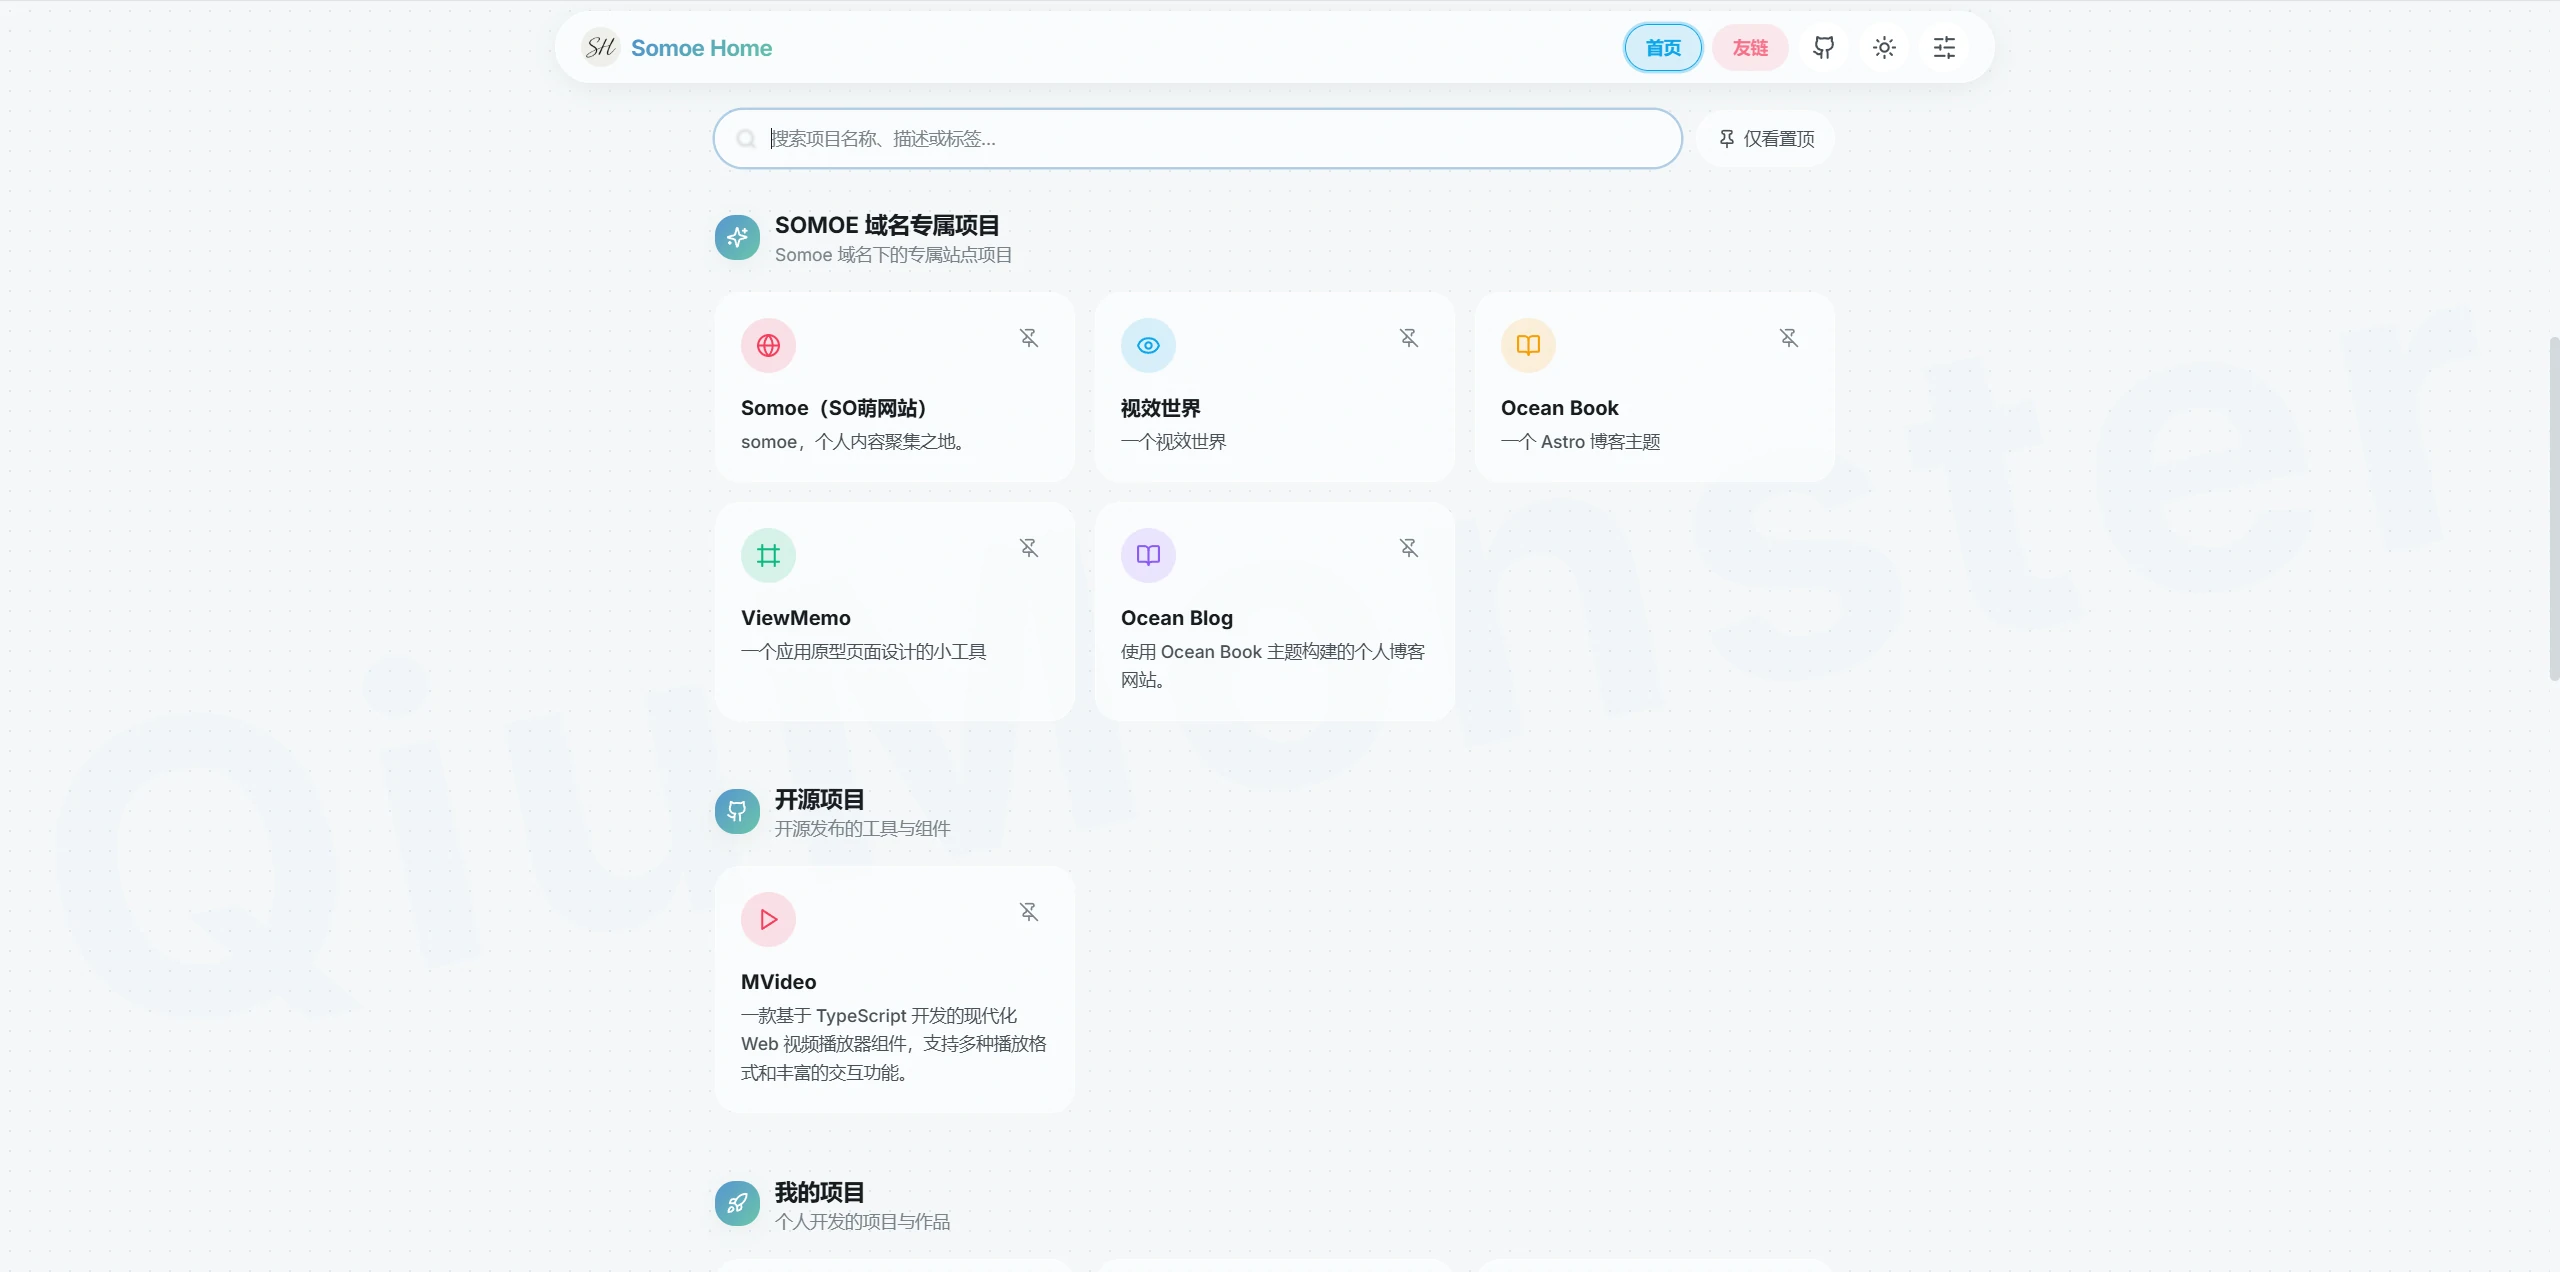2560x1272 pixels.
Task: Click the Somoe Home site title text
Action: tap(701, 48)
